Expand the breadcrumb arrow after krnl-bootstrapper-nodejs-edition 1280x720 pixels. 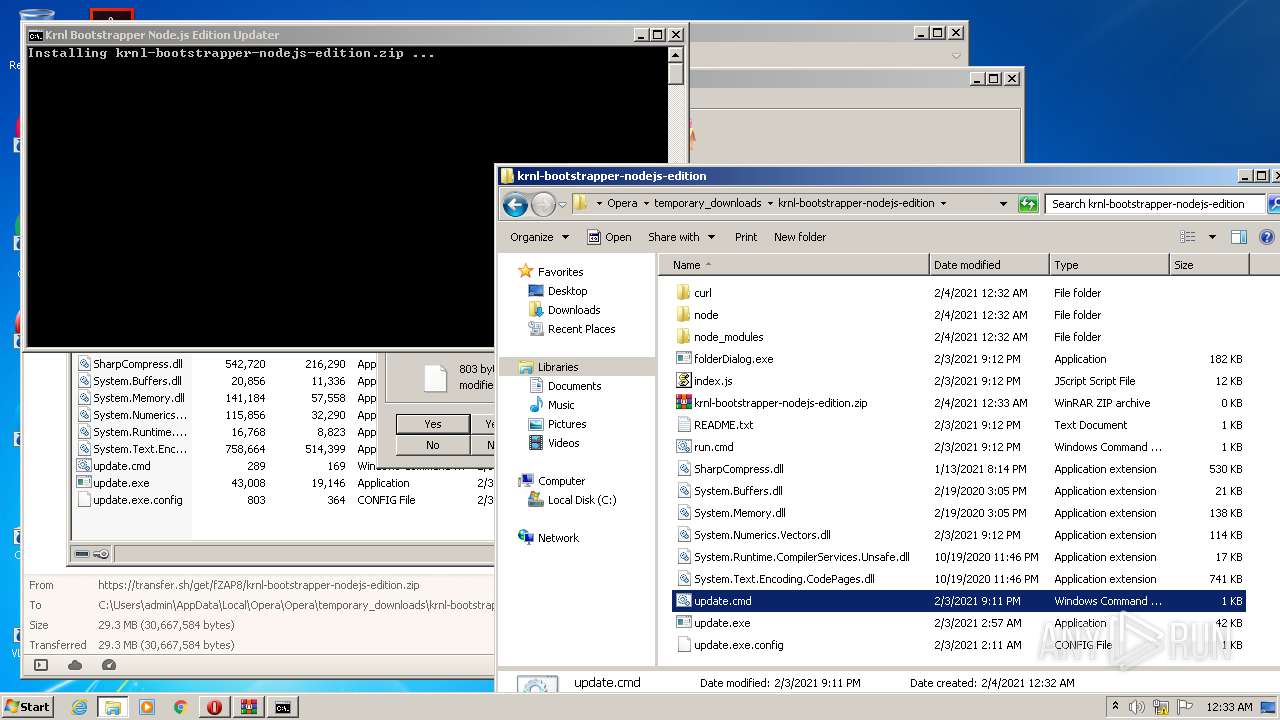(942, 203)
